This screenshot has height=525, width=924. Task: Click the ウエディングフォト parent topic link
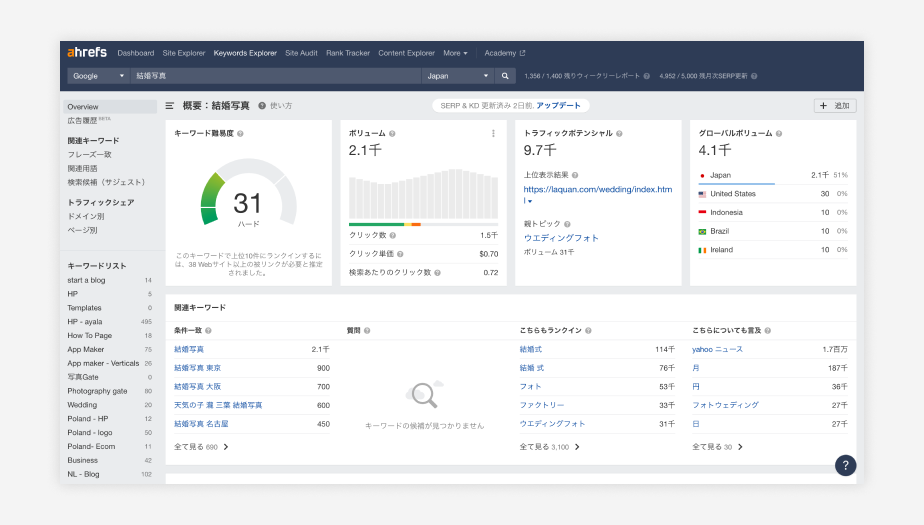[561, 238]
